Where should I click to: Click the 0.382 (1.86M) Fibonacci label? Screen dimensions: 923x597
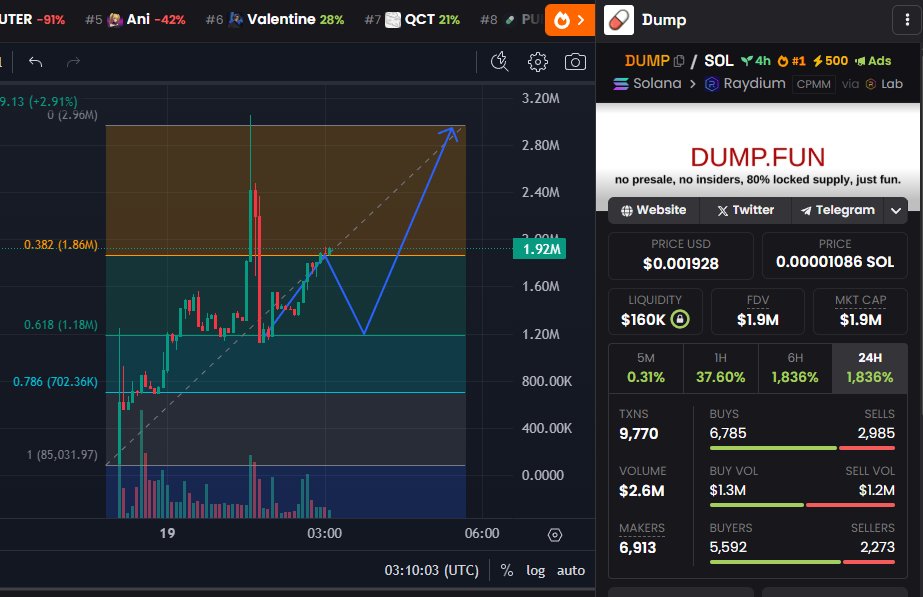pyautogui.click(x=61, y=245)
